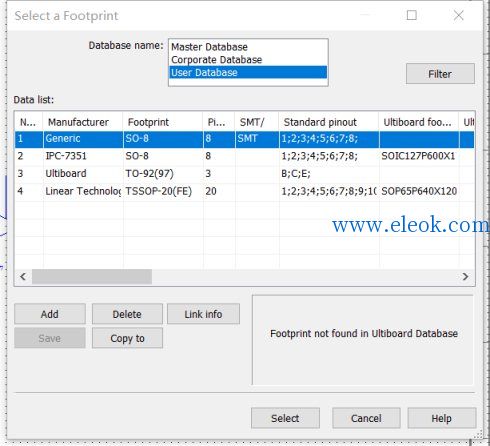Add a new footprint entry

(50, 314)
